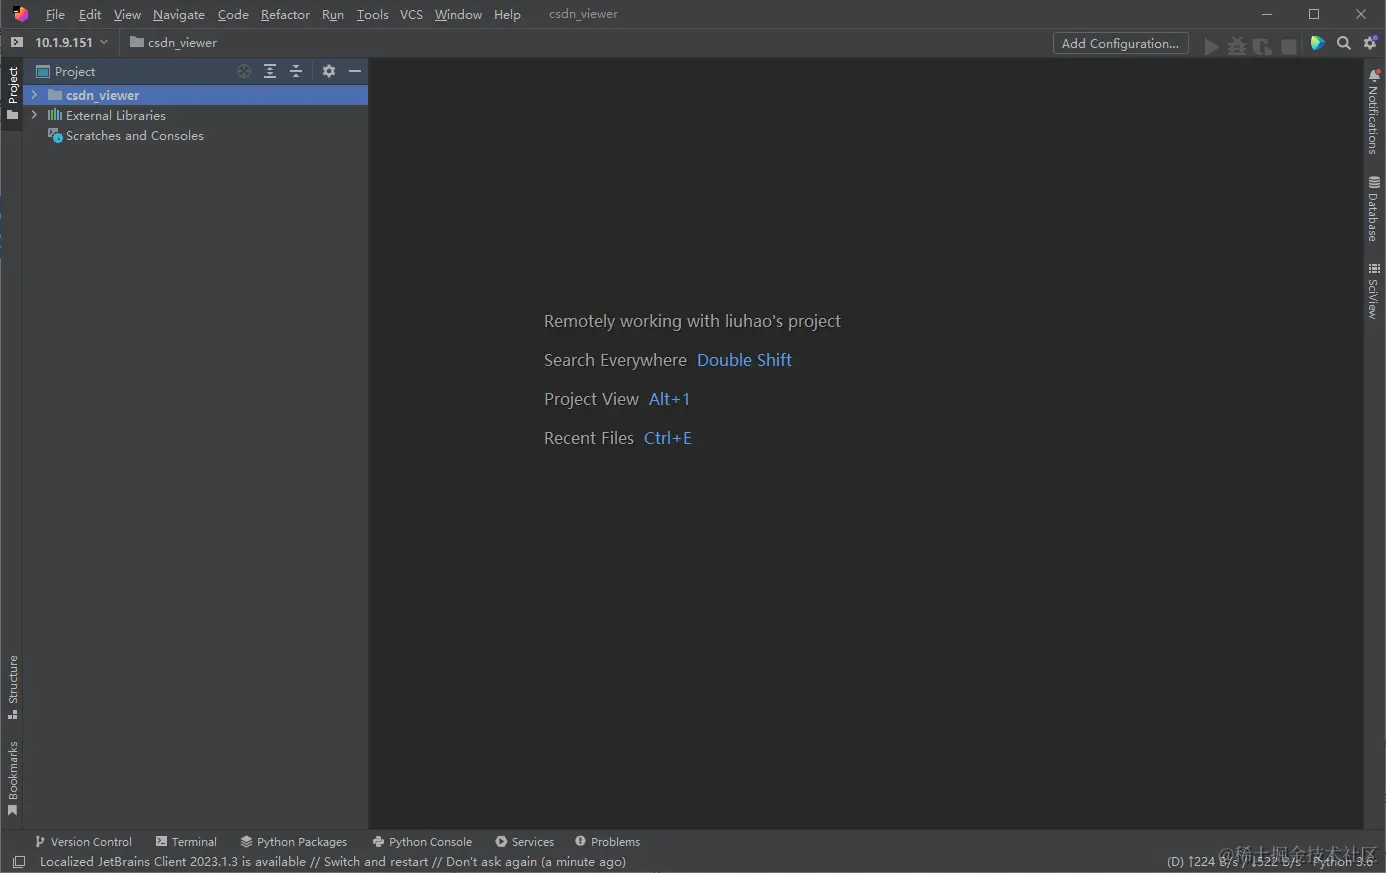The height and width of the screenshot is (873, 1386).
Task: Open the Project view selector header
Action: click(66, 71)
